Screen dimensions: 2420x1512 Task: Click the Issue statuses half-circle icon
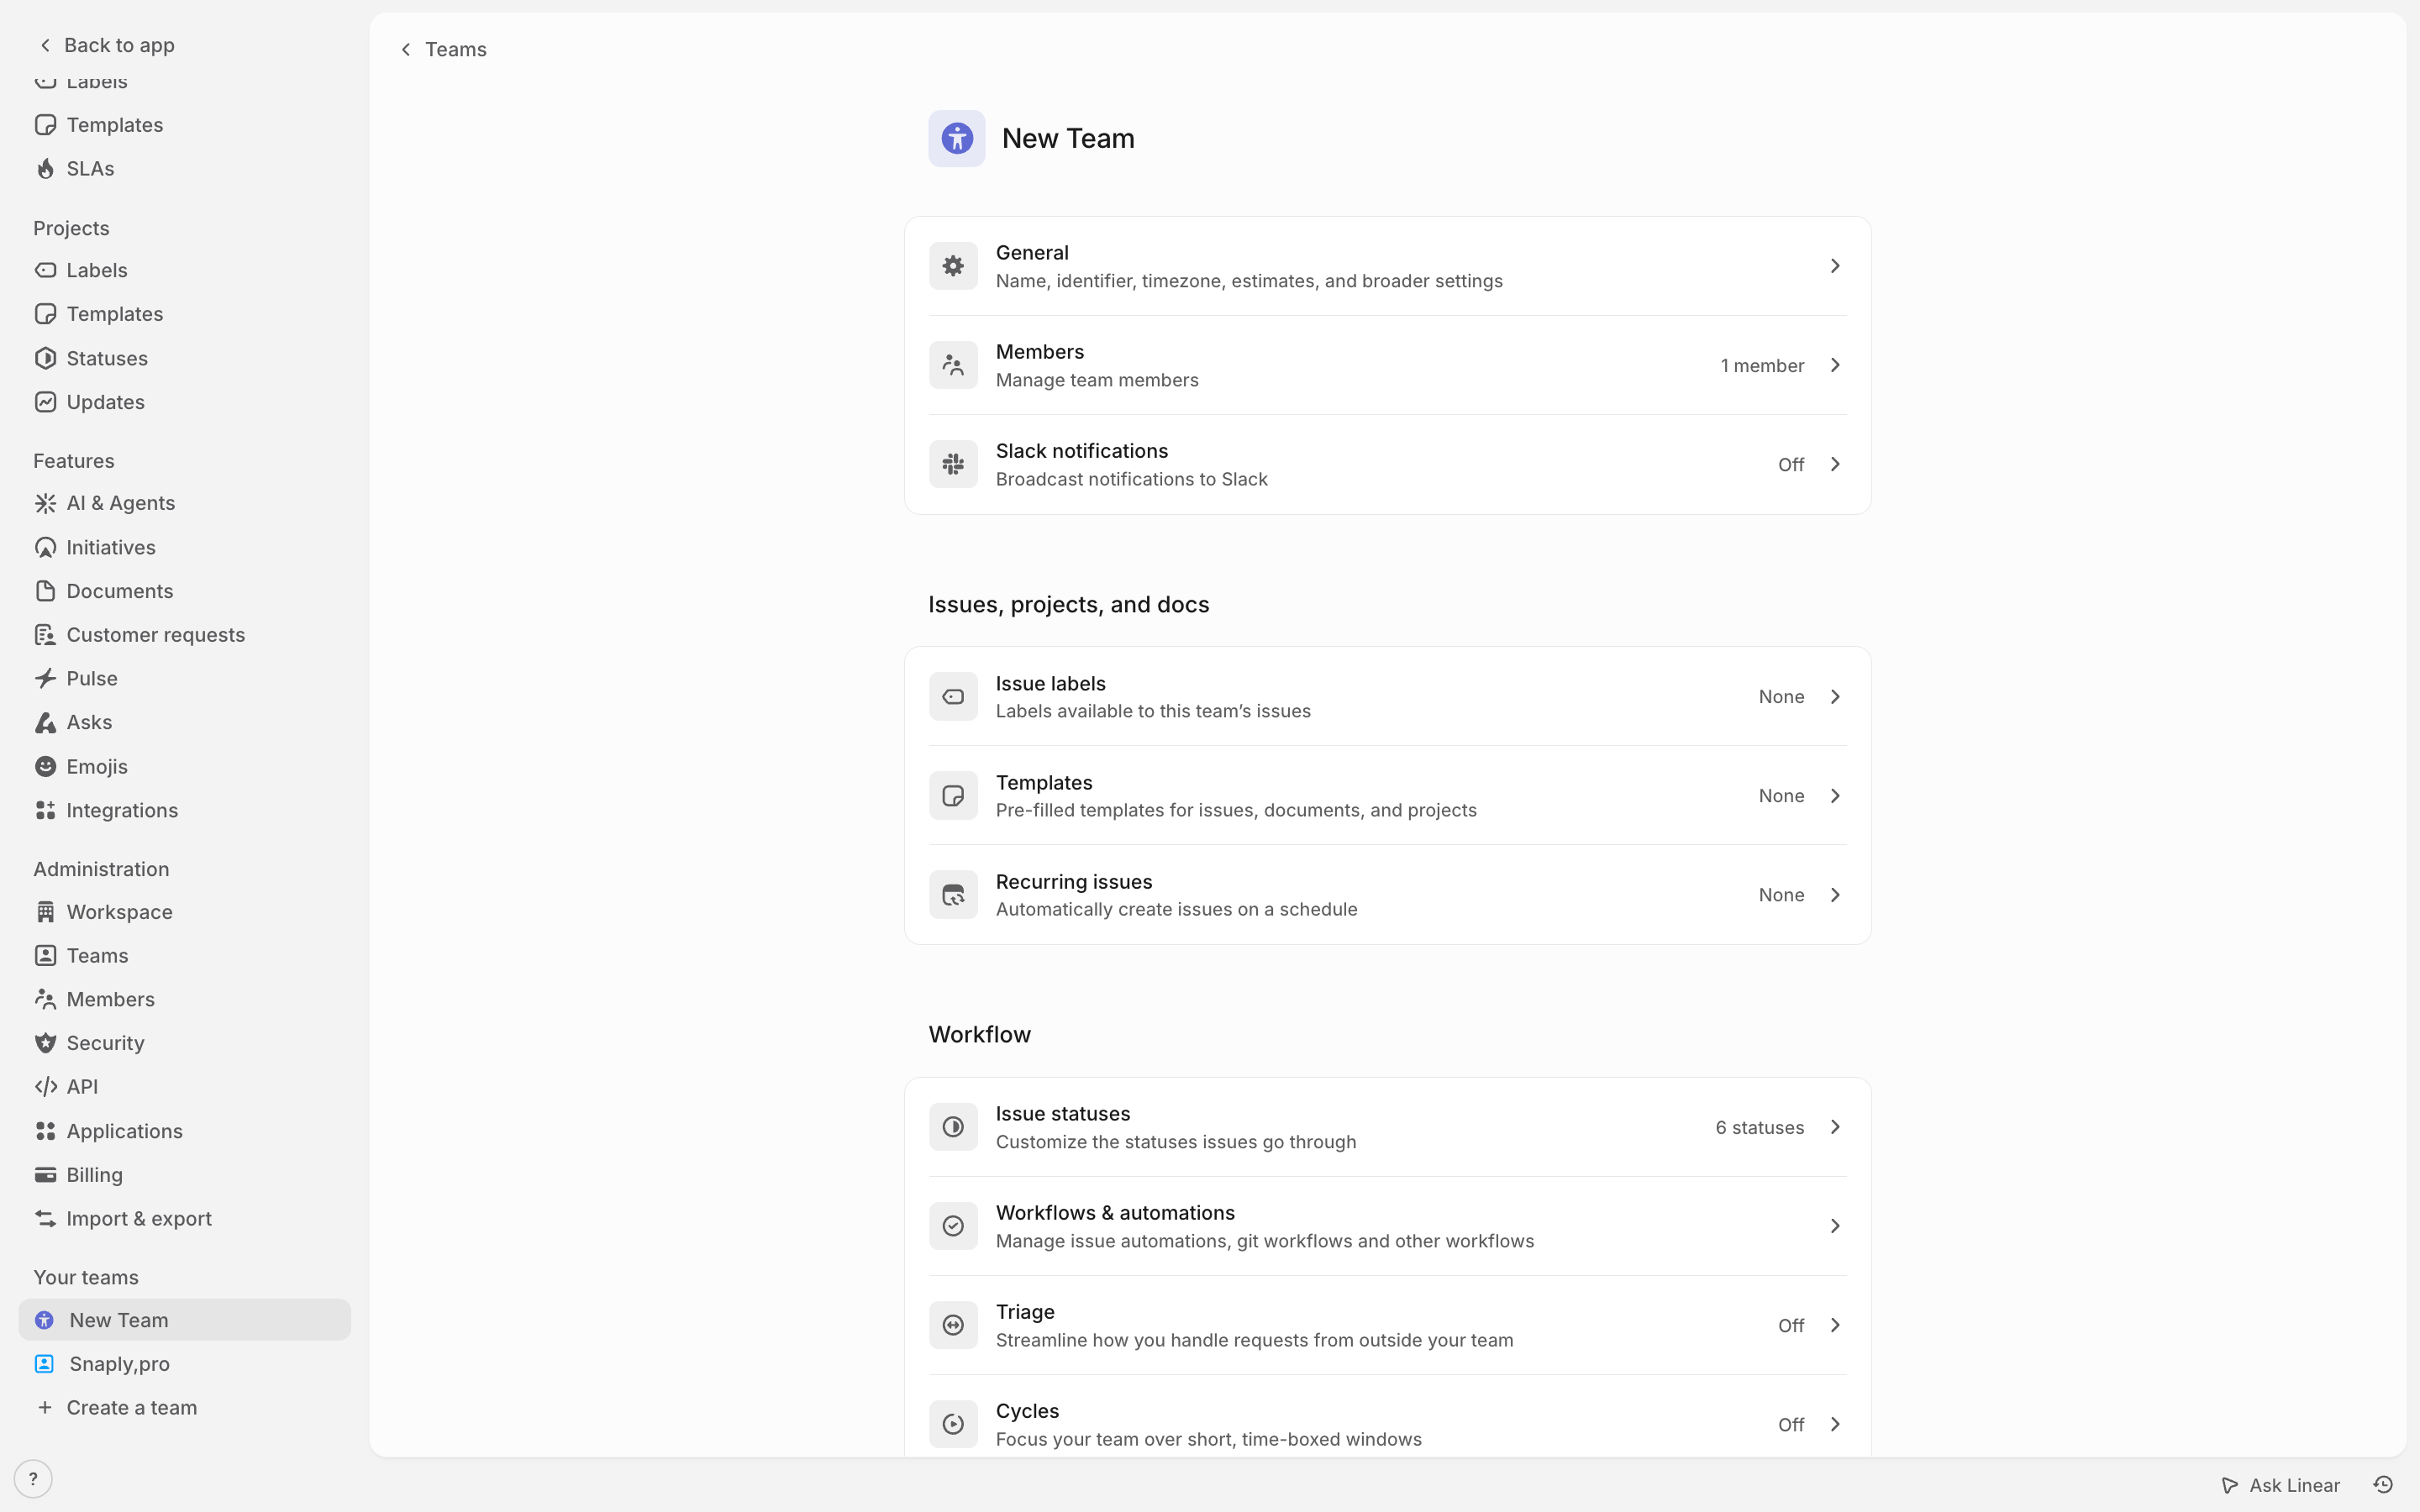click(953, 1127)
